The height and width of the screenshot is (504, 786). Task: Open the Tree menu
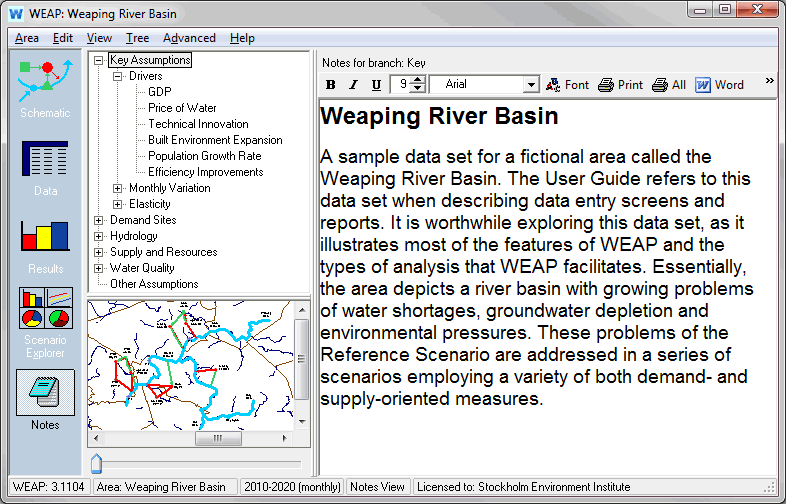(137, 38)
